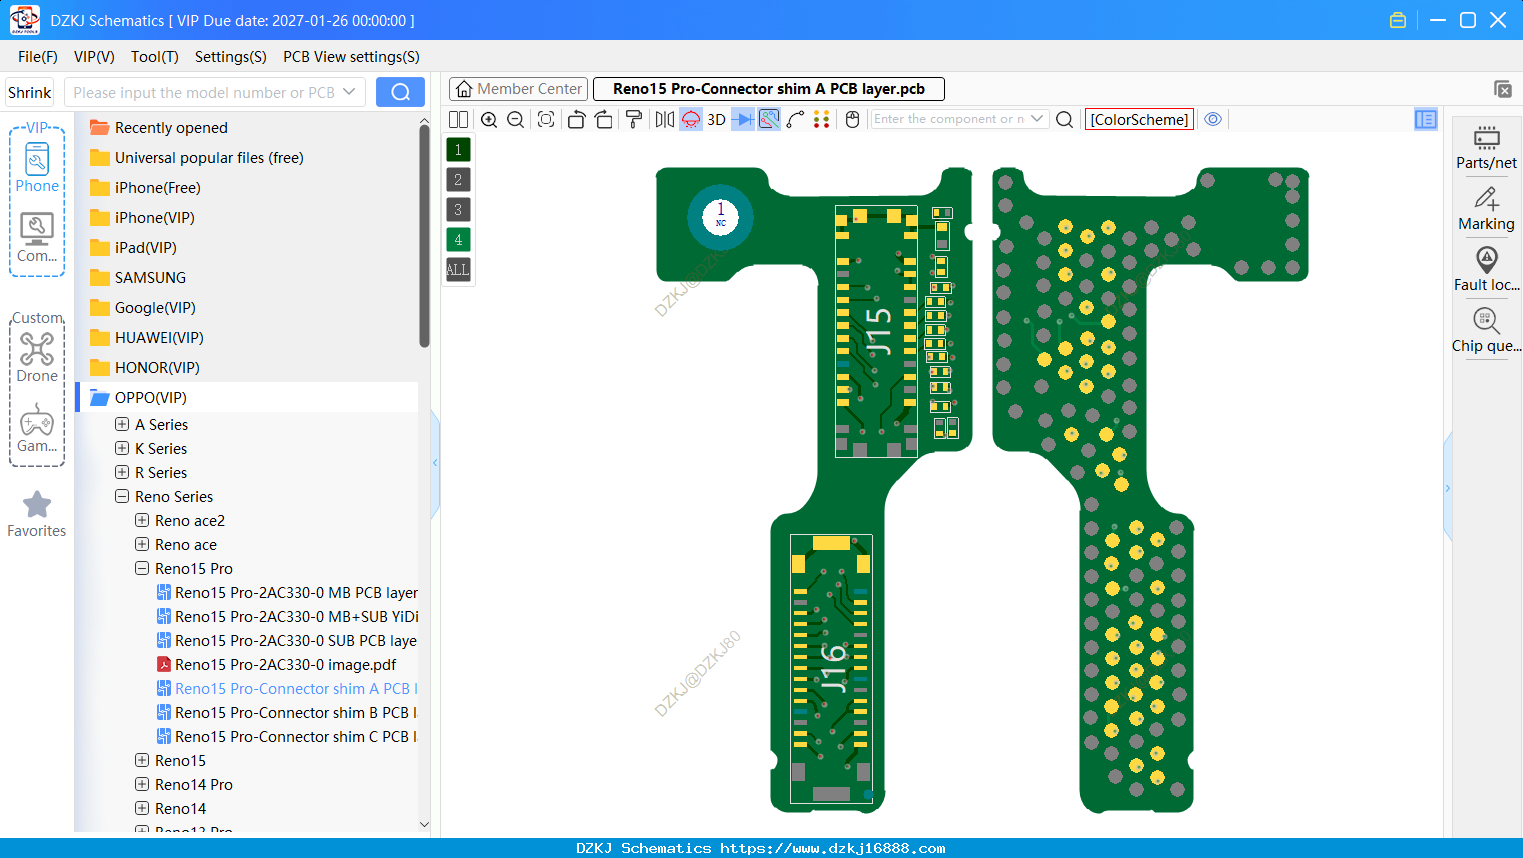Expand the R Series node
This screenshot has height=858, width=1523.
pyautogui.click(x=122, y=473)
